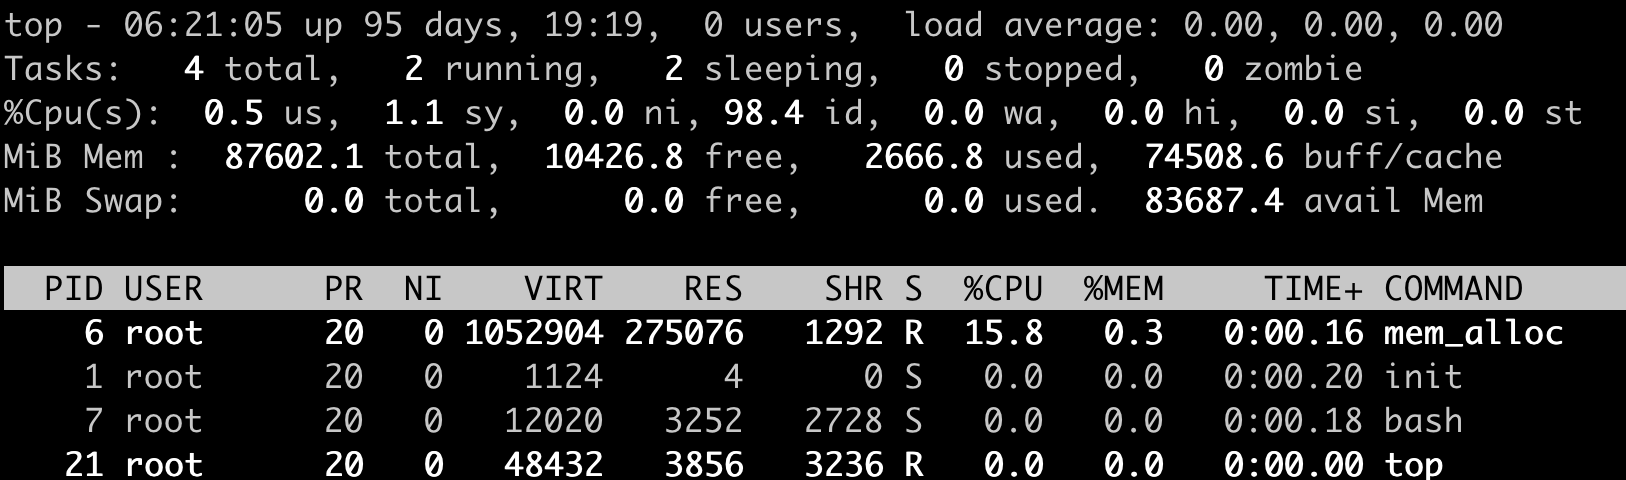This screenshot has height=480, width=1626.
Task: Click the USER column header
Action: point(163,289)
